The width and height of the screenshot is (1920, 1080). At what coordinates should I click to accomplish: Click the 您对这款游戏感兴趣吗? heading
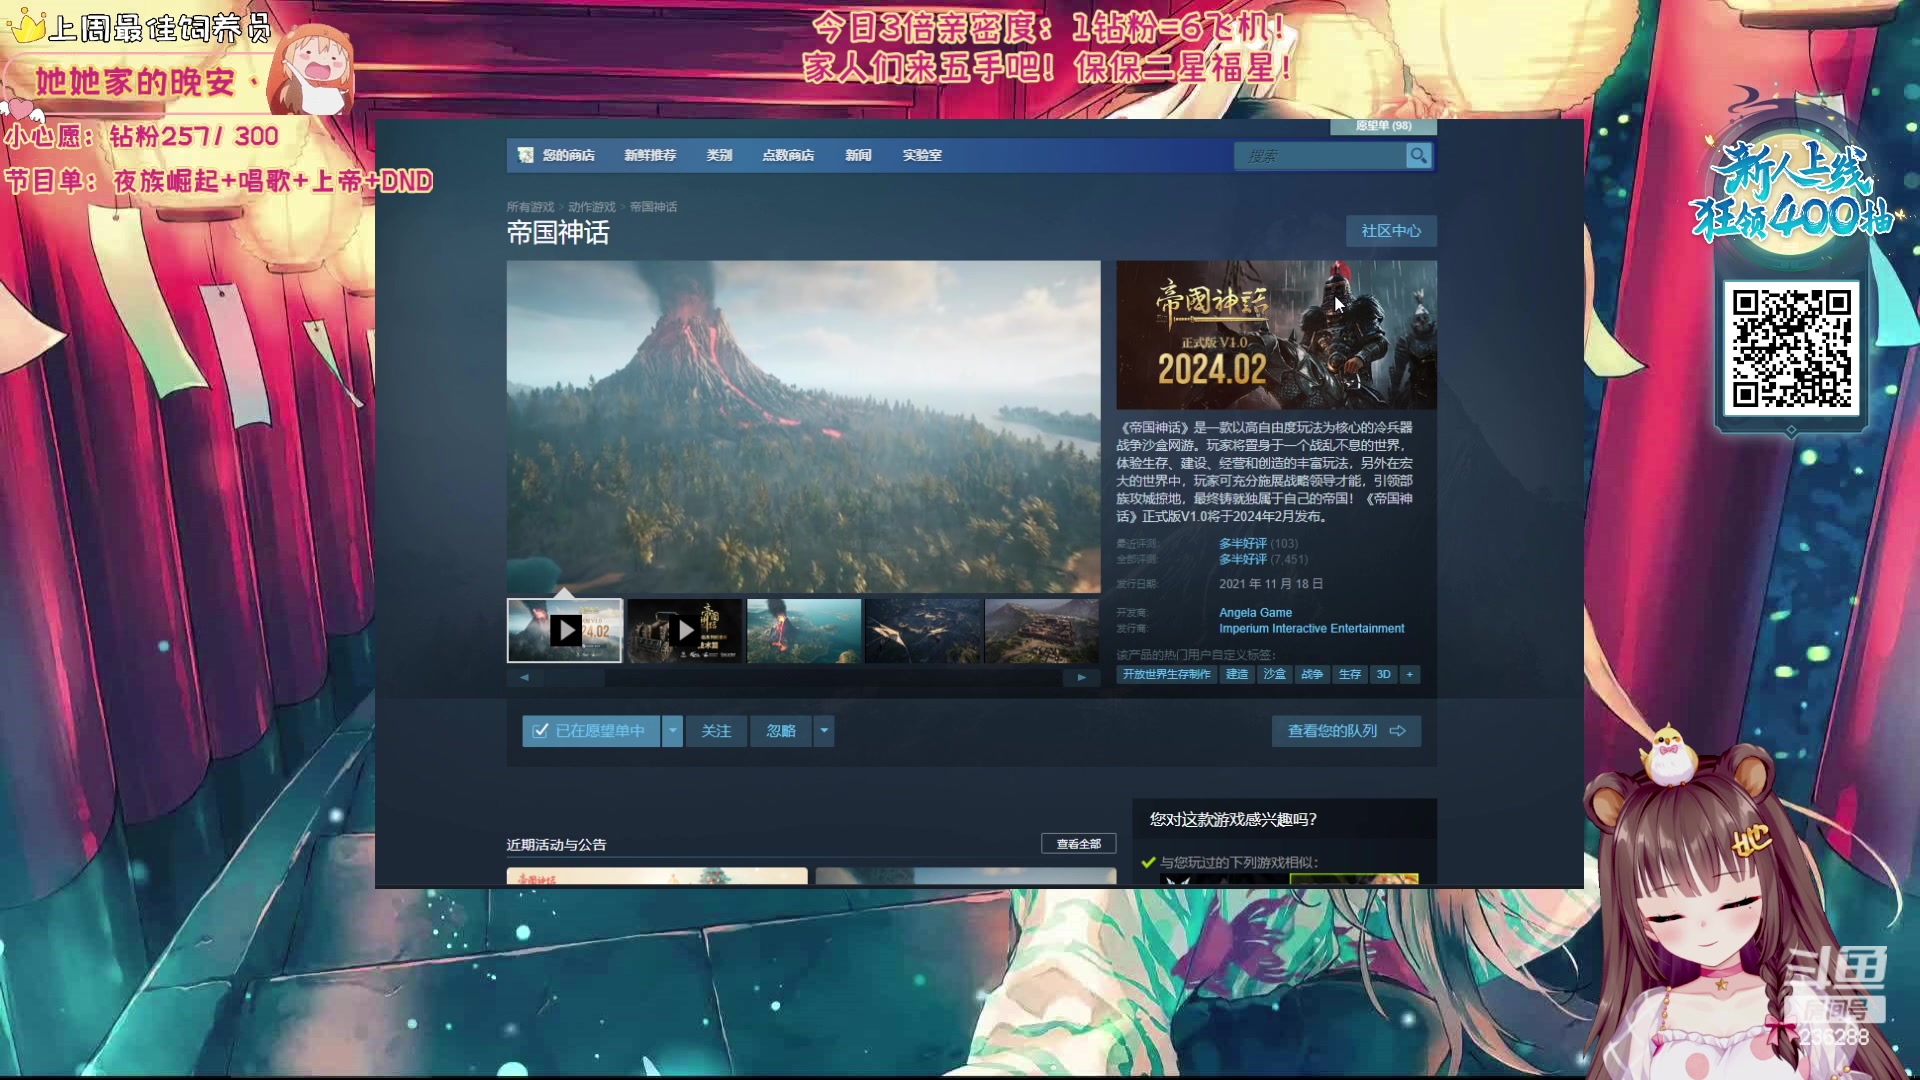[1233, 820]
